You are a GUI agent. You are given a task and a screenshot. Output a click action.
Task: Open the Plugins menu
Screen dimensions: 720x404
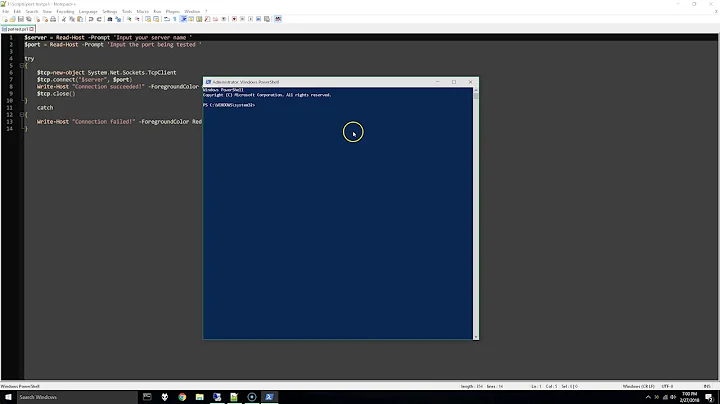[x=173, y=11]
